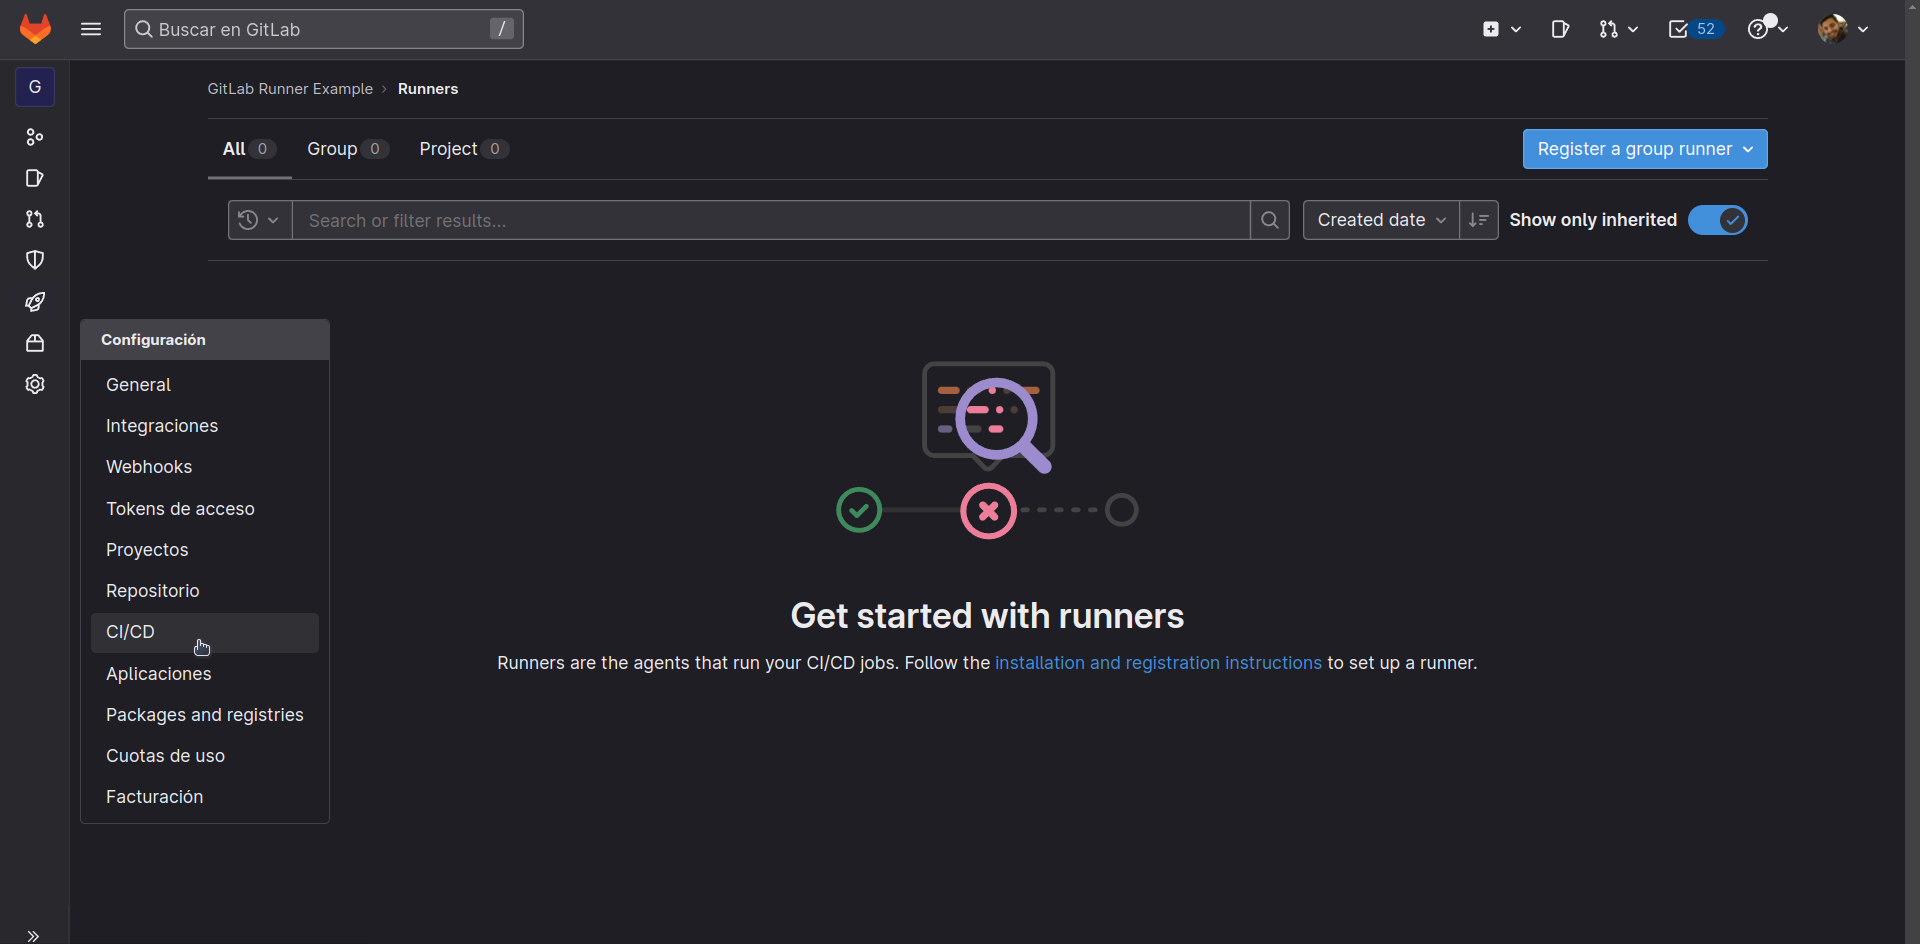Select Webhooks in Configuración menu

(x=205, y=467)
